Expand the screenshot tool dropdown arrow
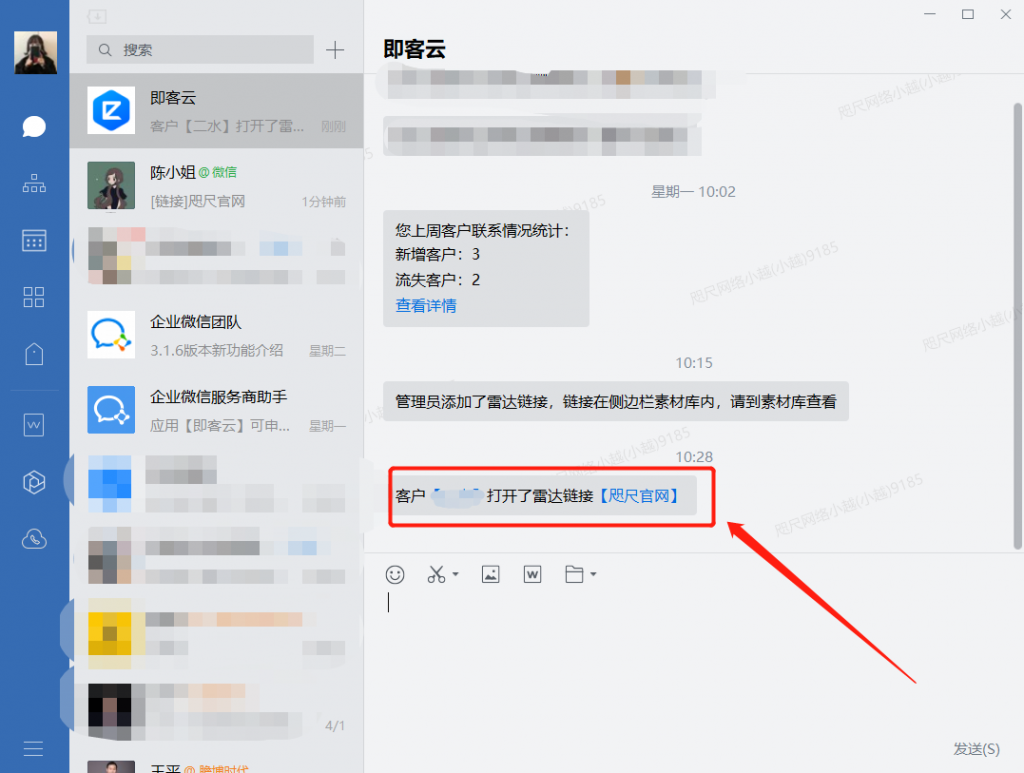Viewport: 1024px width, 773px height. (x=456, y=575)
